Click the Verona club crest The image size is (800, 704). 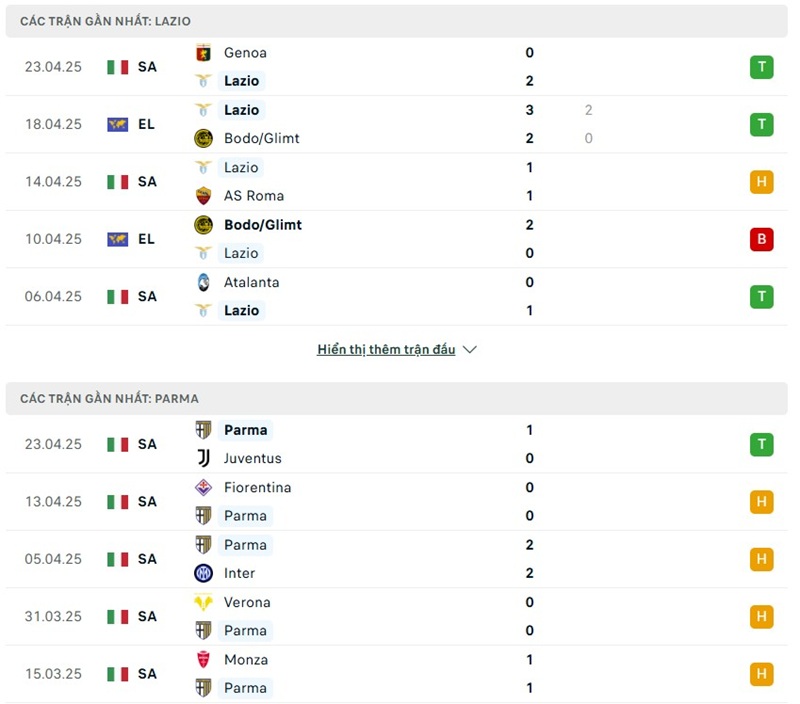coord(202,602)
